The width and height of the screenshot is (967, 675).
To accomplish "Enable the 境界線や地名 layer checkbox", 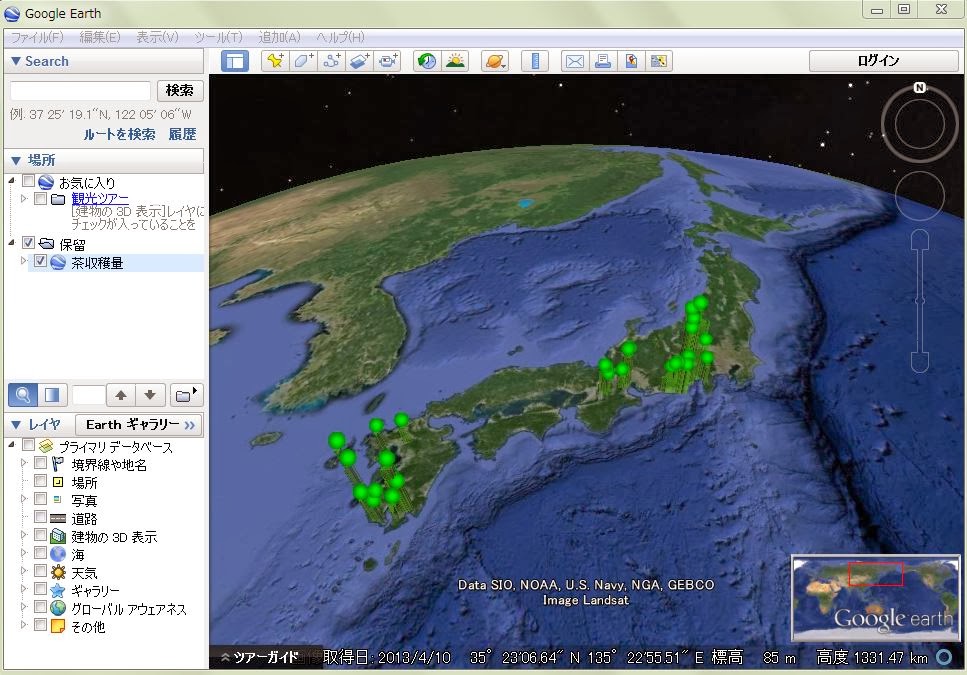I will tap(41, 462).
